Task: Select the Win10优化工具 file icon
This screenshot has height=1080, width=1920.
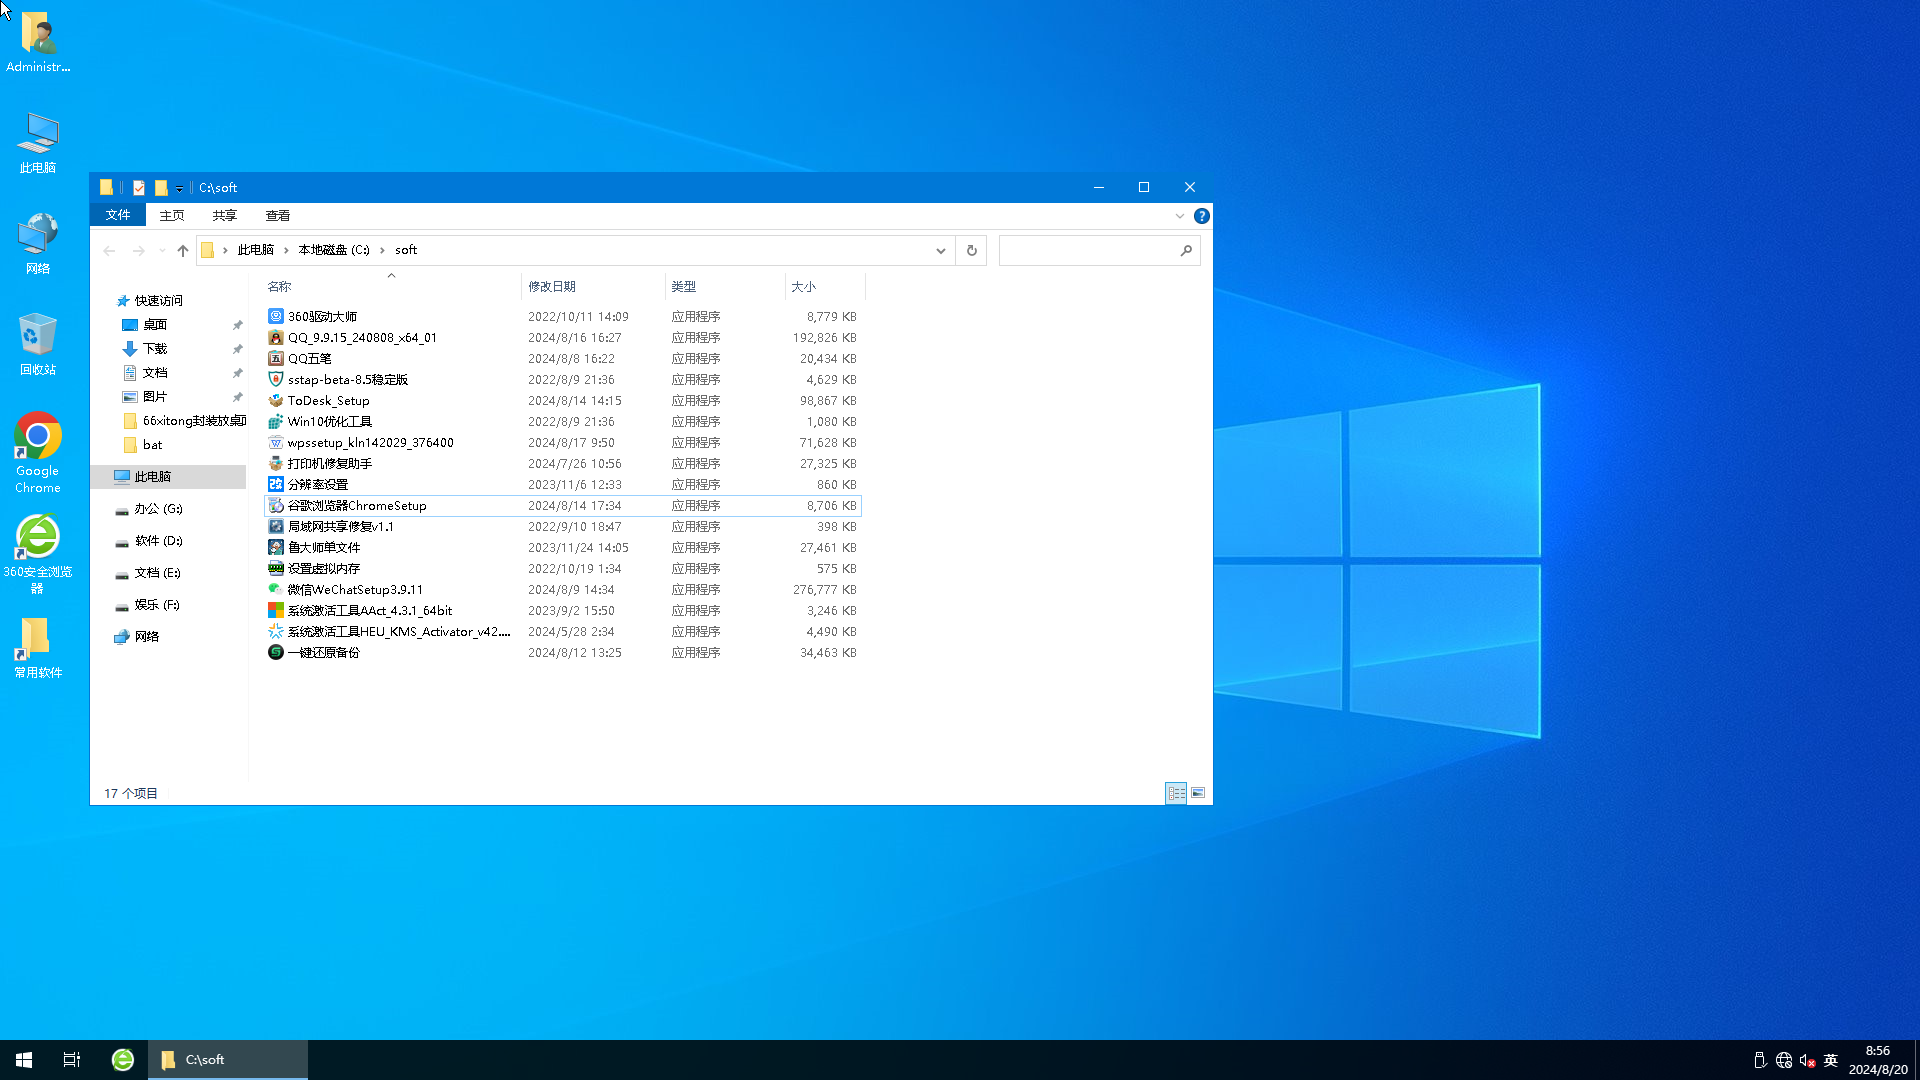Action: (x=276, y=421)
